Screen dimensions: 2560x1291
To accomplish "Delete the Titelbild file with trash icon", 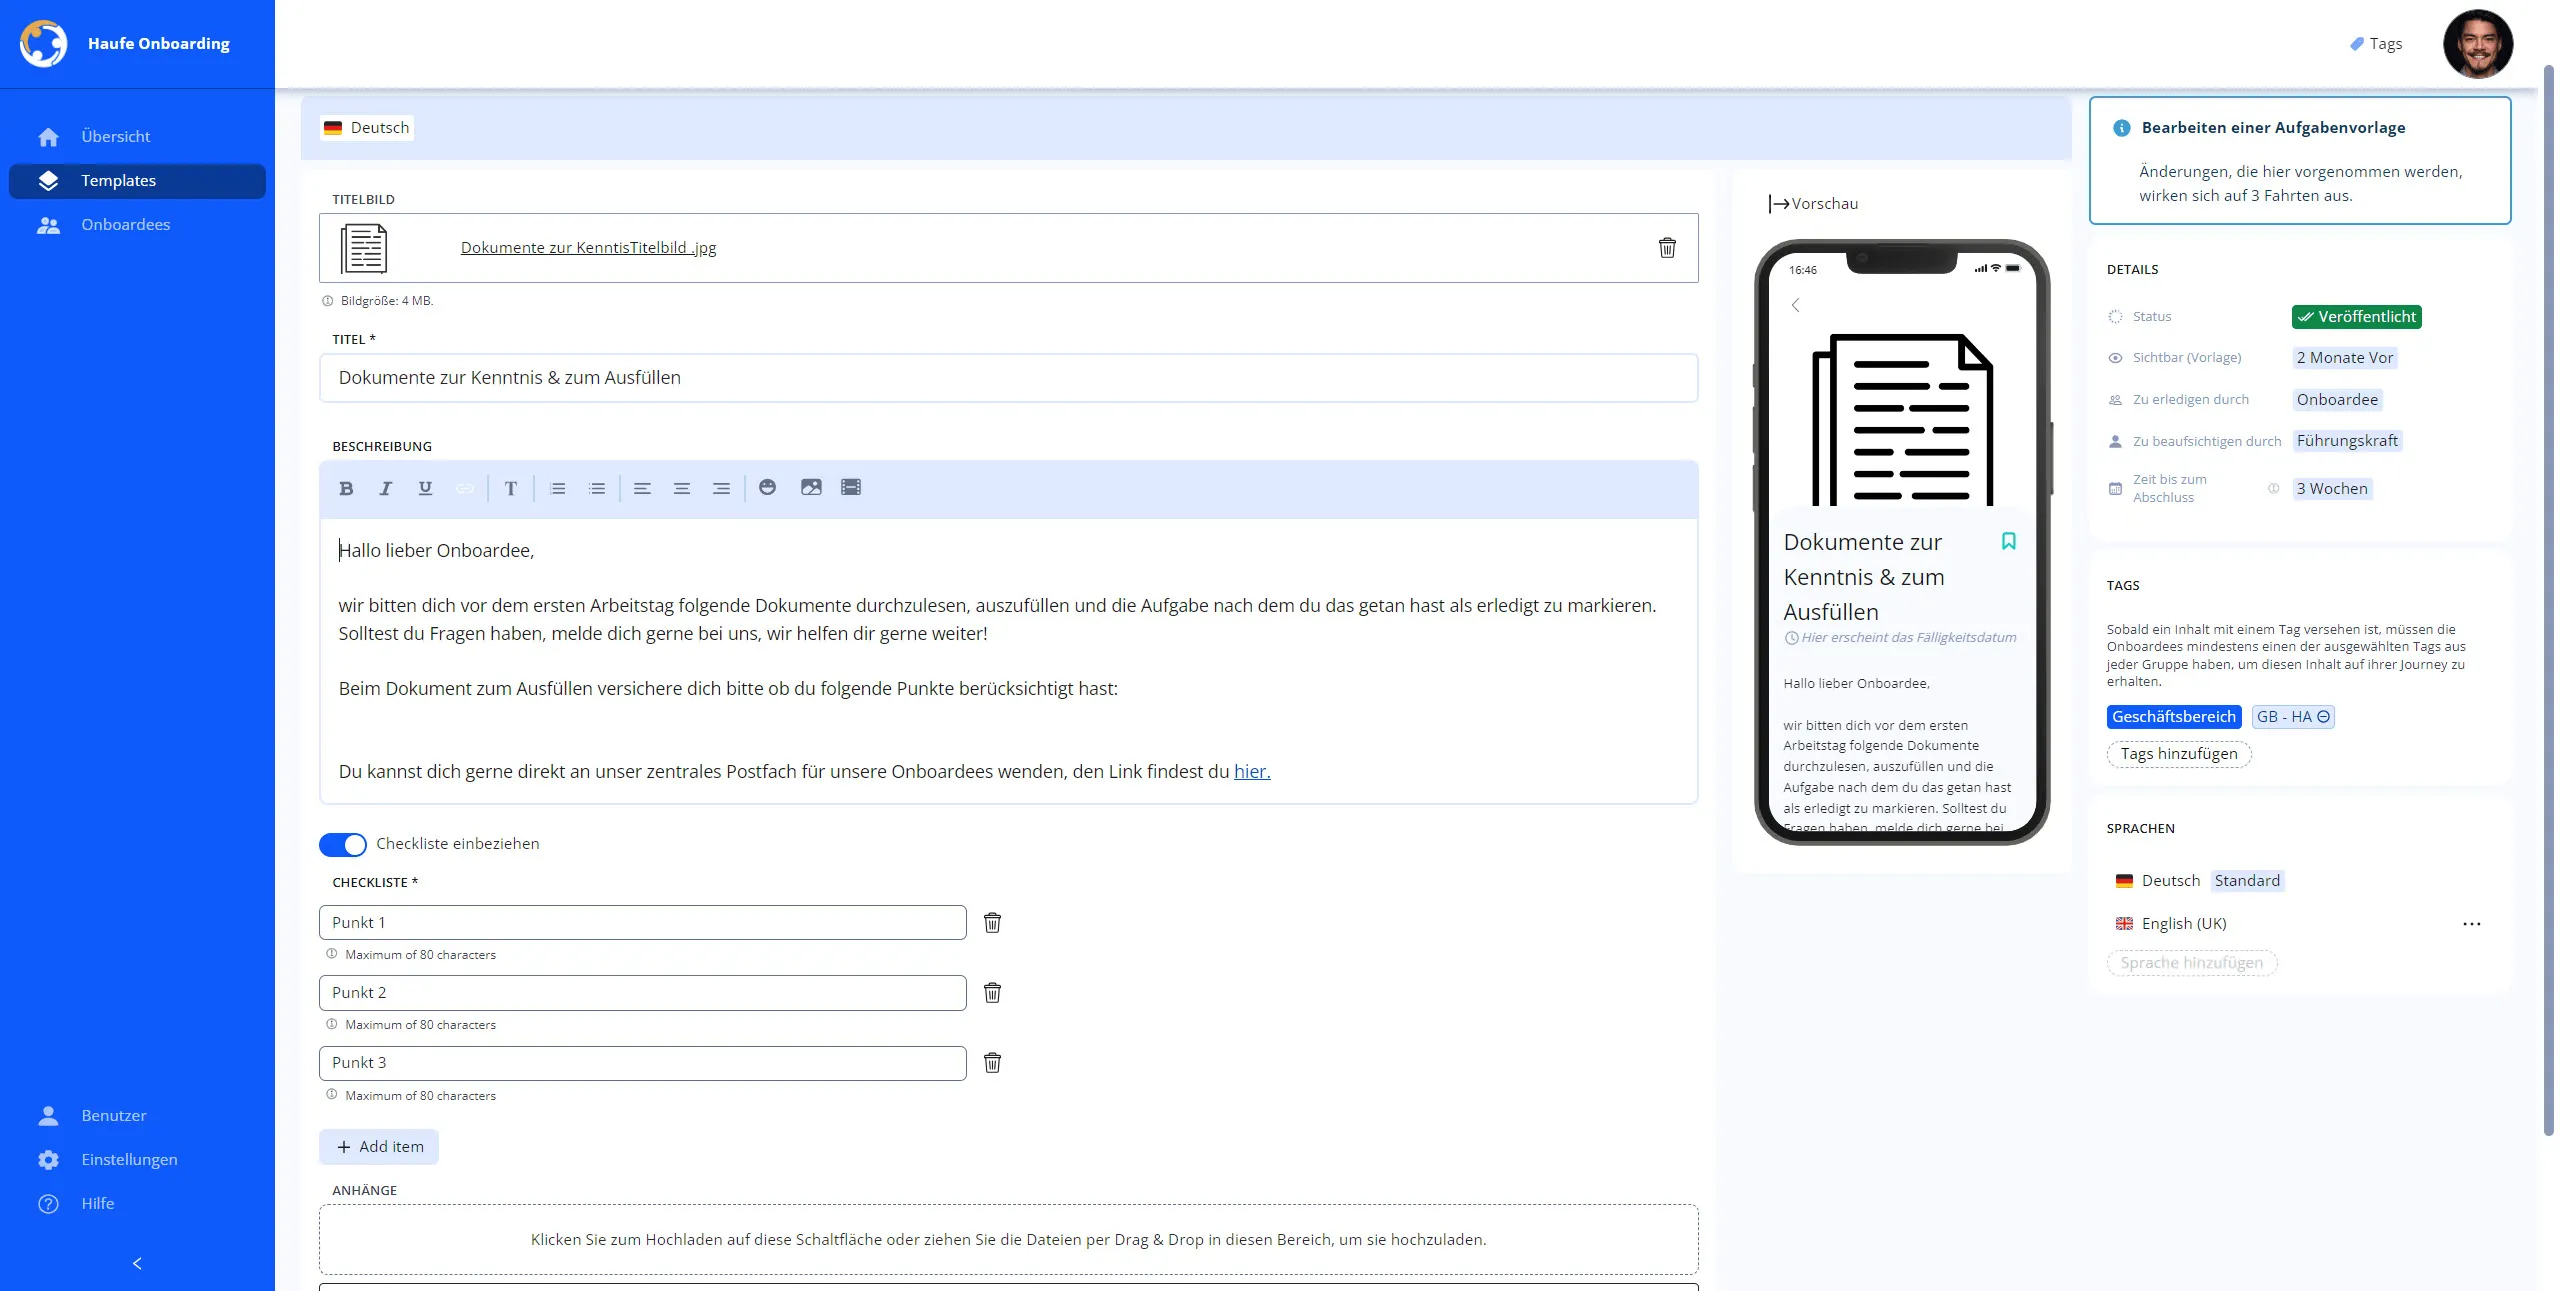I will 1667,248.
